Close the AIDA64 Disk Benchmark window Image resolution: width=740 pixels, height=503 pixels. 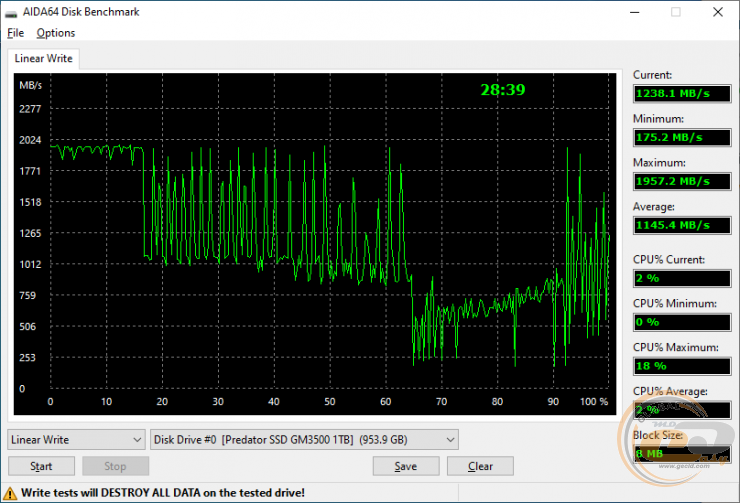coord(718,12)
